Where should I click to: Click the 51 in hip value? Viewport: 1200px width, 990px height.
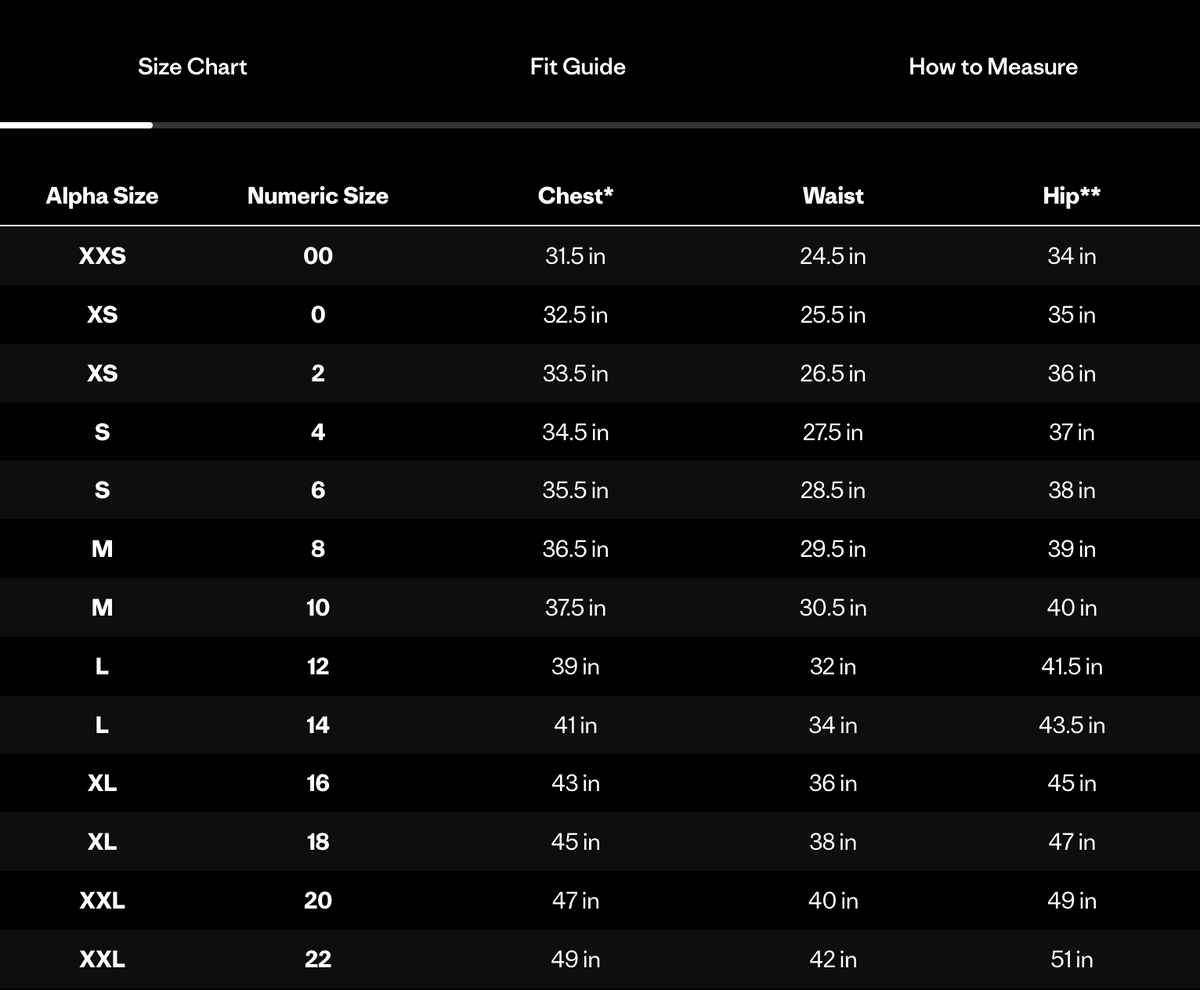pyautogui.click(x=1072, y=959)
